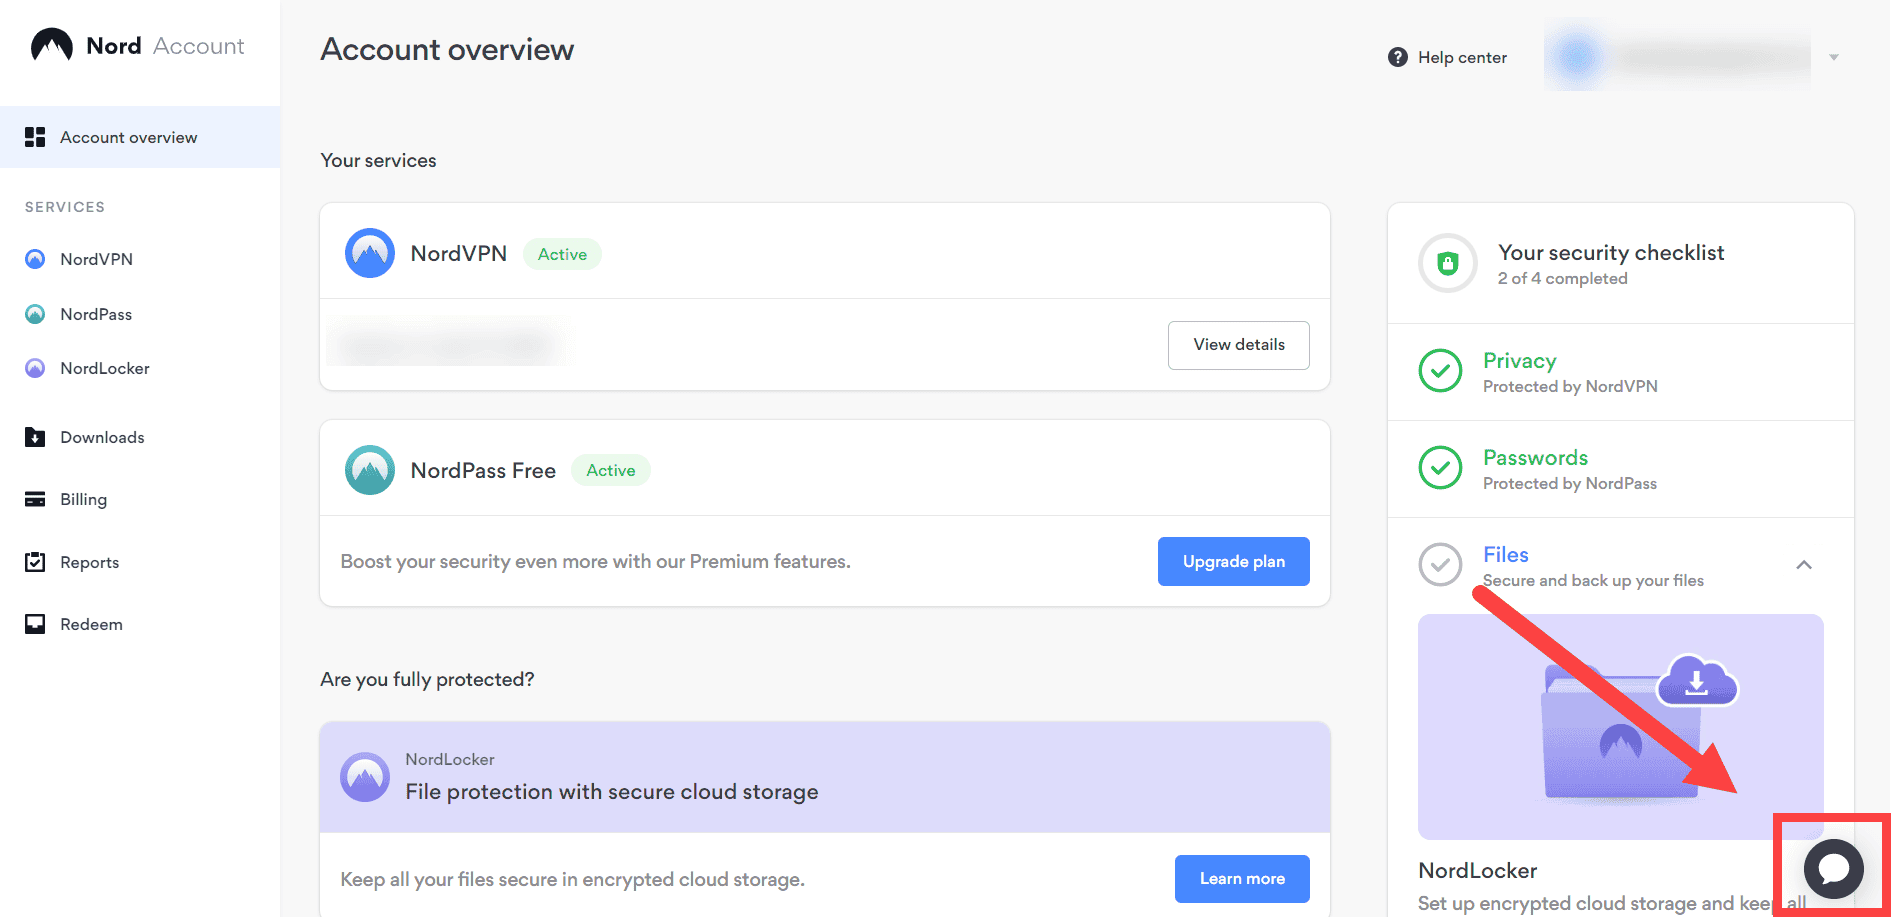
Task: Click the 'Your services' heading
Action: pos(378,161)
